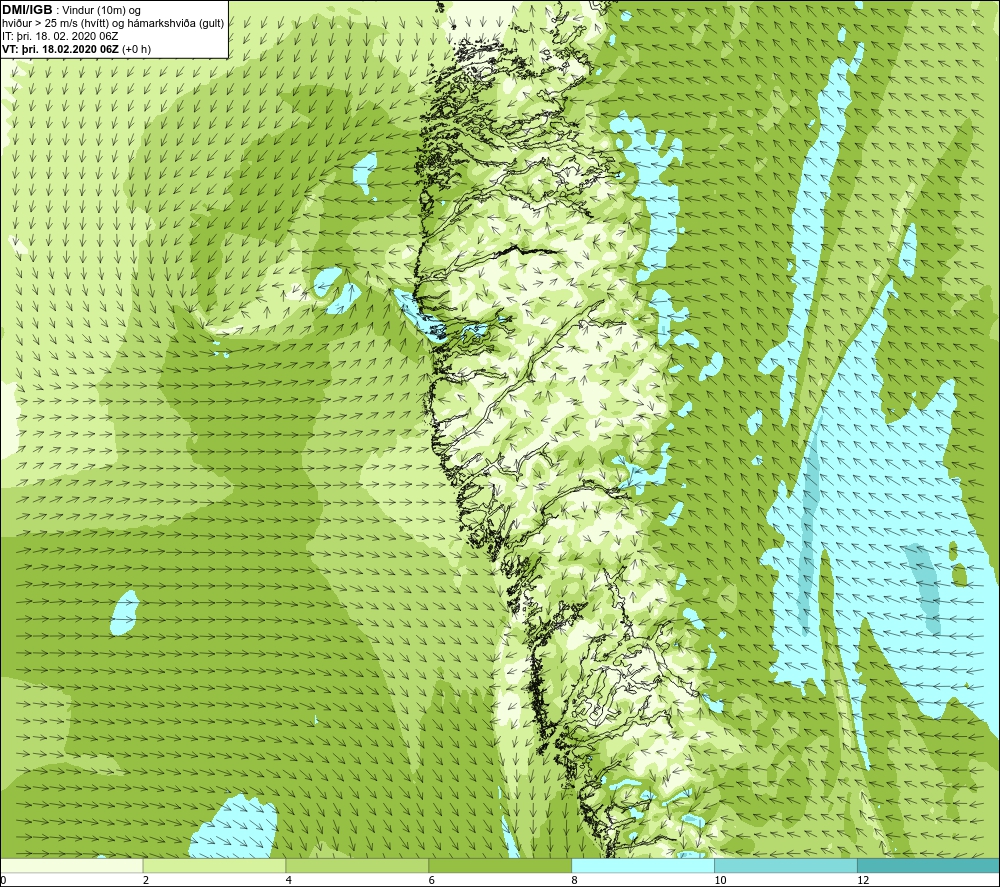Click the 'hviður > 25 m/s (hvítt)' legend line
This screenshot has height=887, width=1000.
(x=113, y=24)
